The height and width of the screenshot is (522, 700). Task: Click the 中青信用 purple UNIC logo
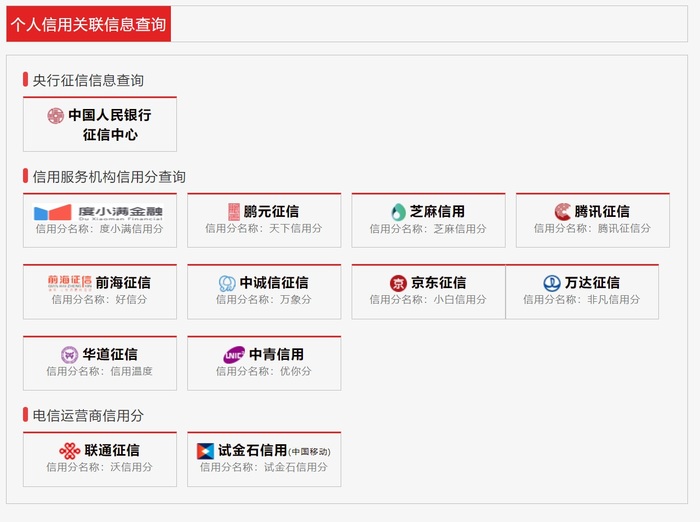pyautogui.click(x=234, y=355)
